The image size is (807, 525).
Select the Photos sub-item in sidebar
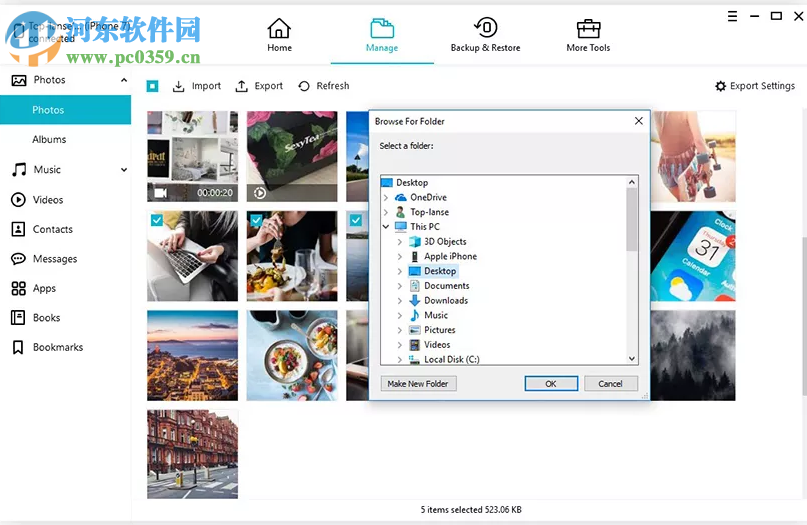[x=65, y=110]
